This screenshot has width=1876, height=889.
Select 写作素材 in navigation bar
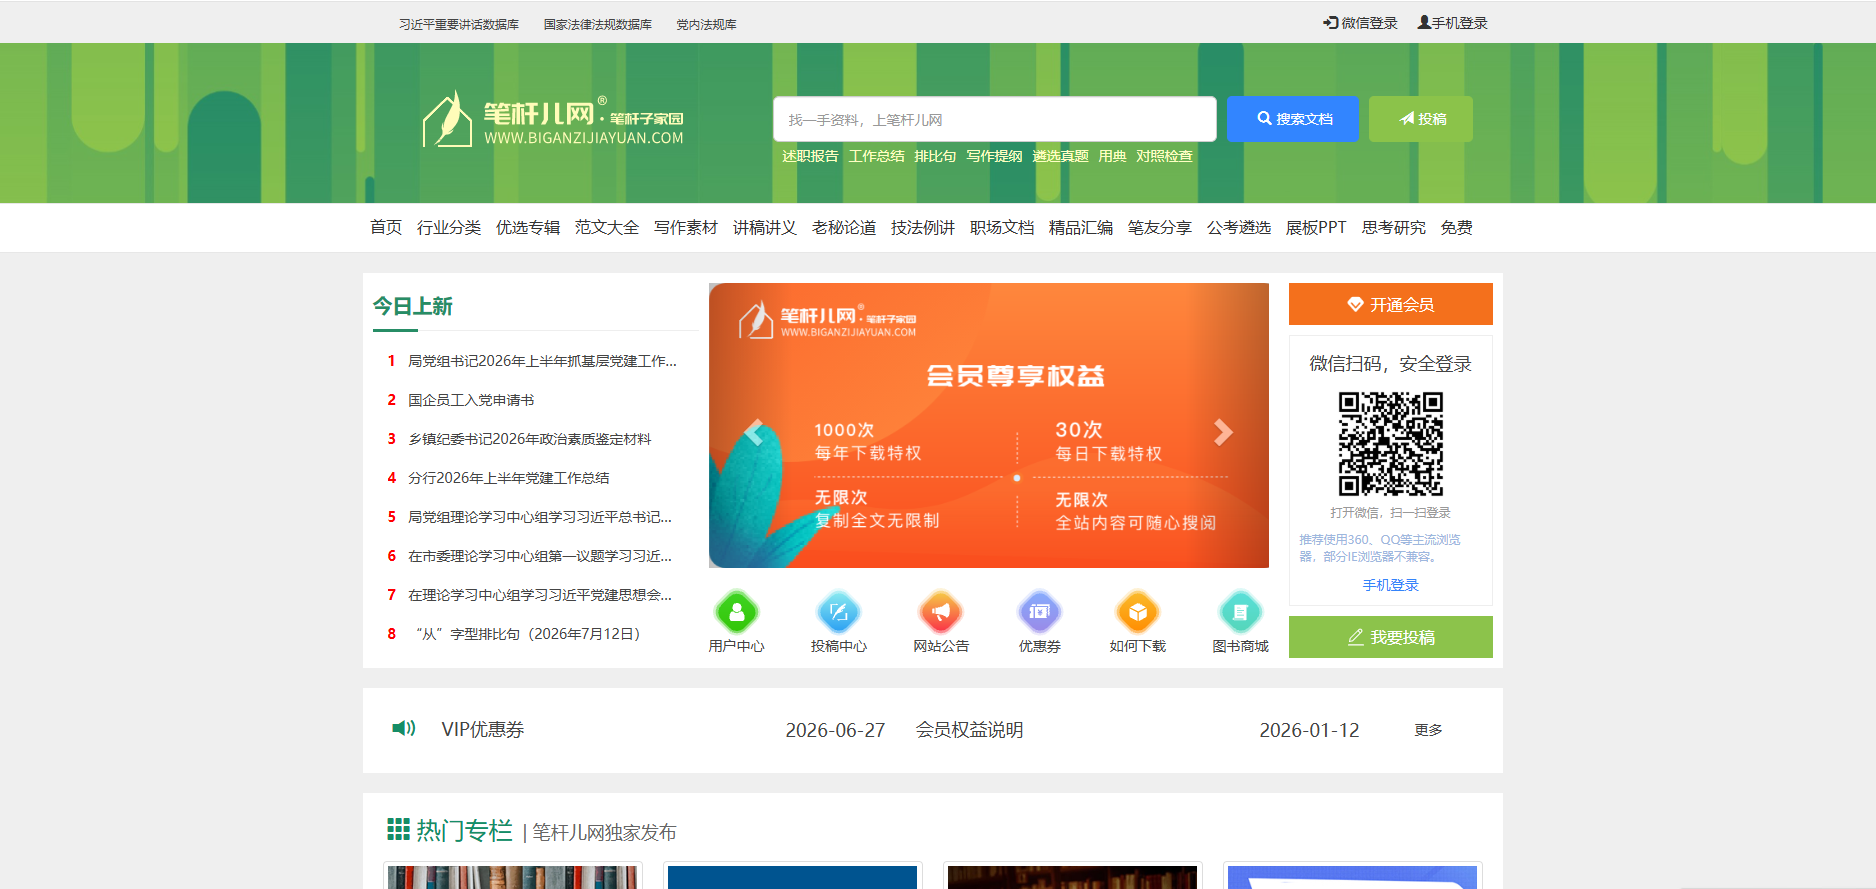pyautogui.click(x=686, y=228)
